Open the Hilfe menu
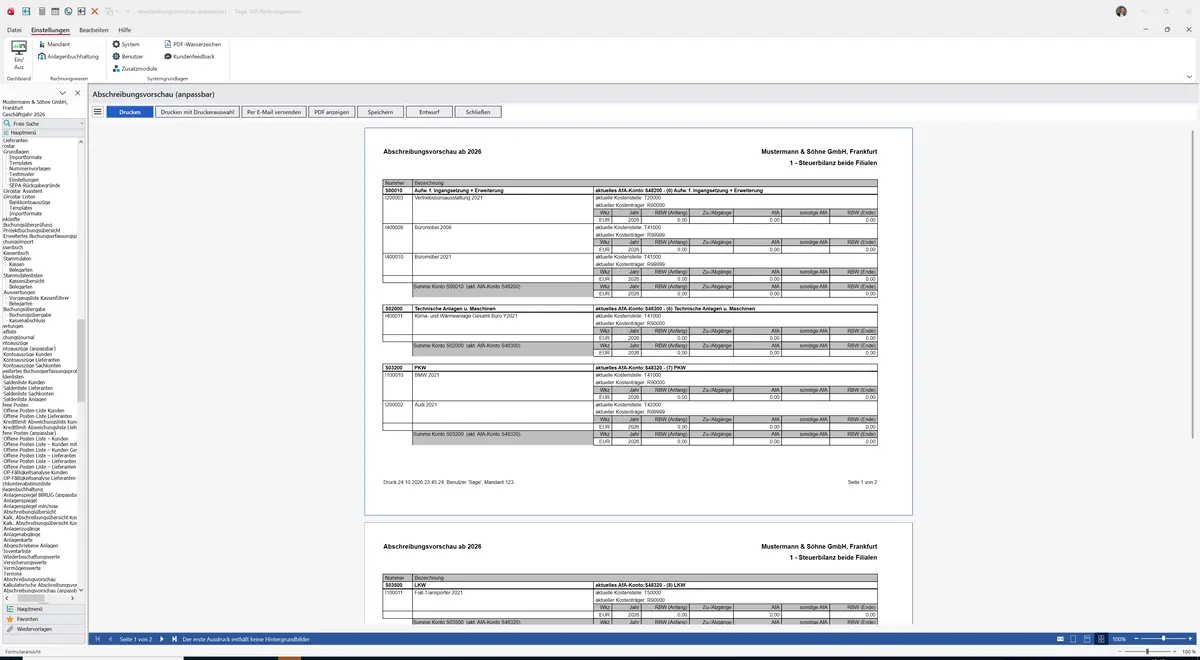Viewport: 1200px width, 660px height. coord(125,30)
